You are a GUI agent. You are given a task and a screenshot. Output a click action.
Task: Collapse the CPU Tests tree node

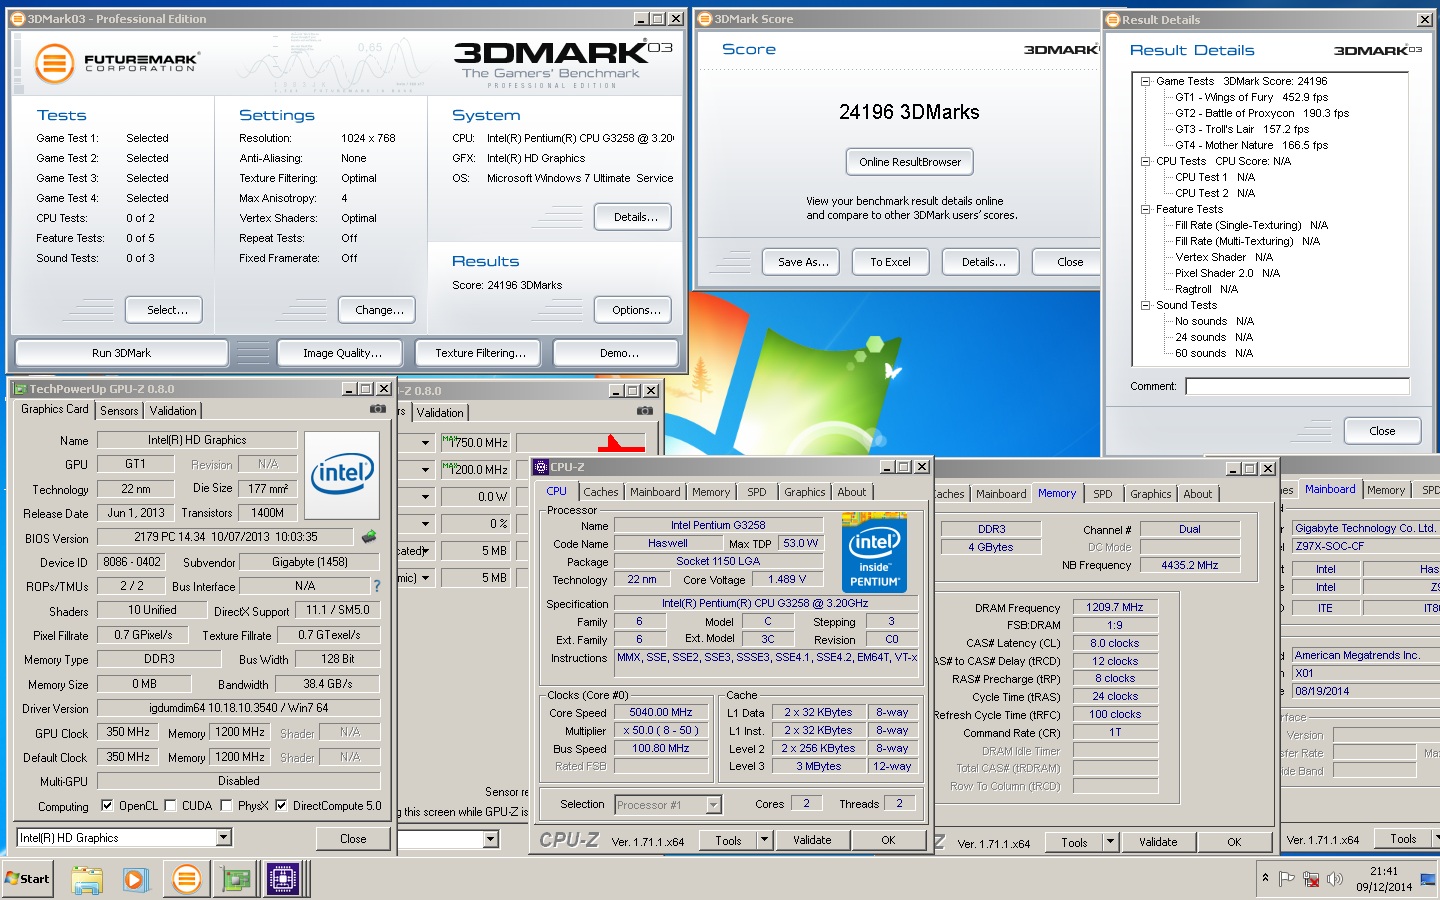click(x=1146, y=162)
